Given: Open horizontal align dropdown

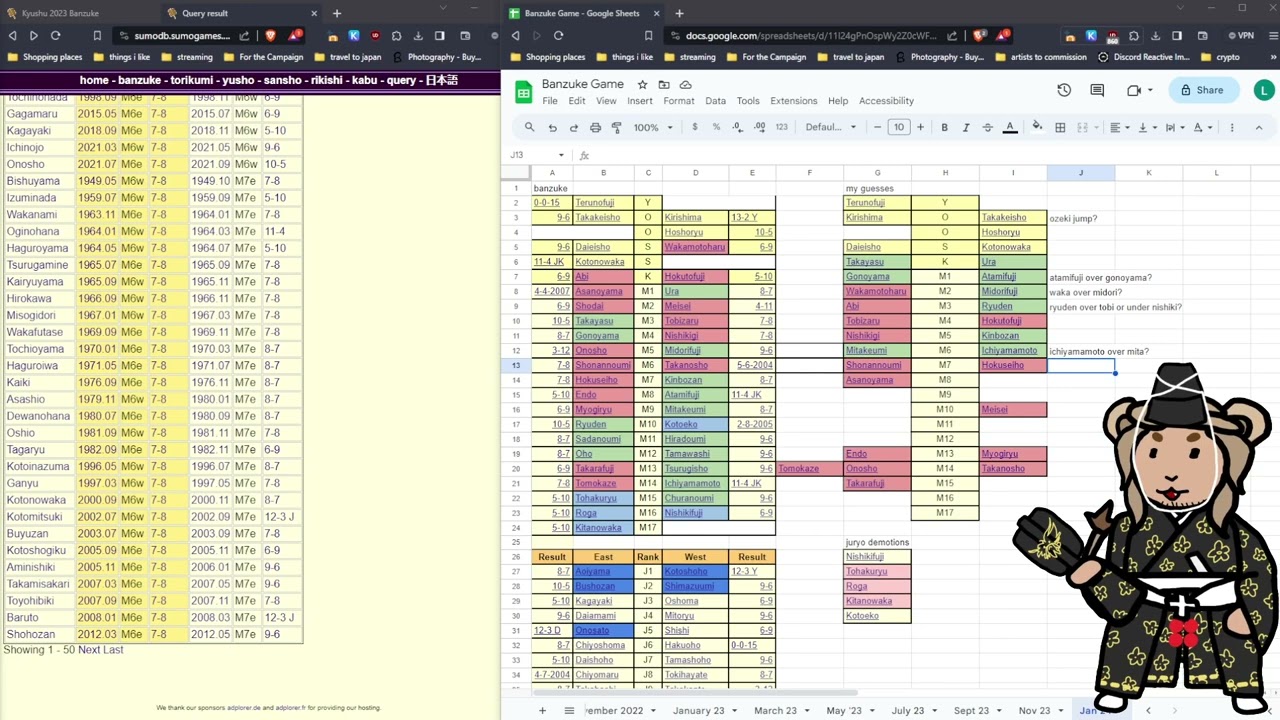Looking at the screenshot, I should point(1118,127).
